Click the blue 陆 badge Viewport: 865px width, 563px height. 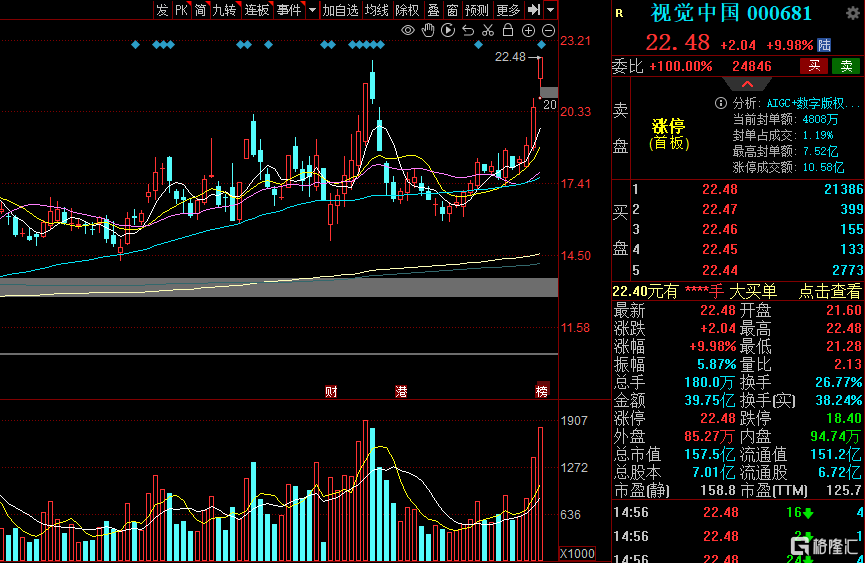pos(824,45)
